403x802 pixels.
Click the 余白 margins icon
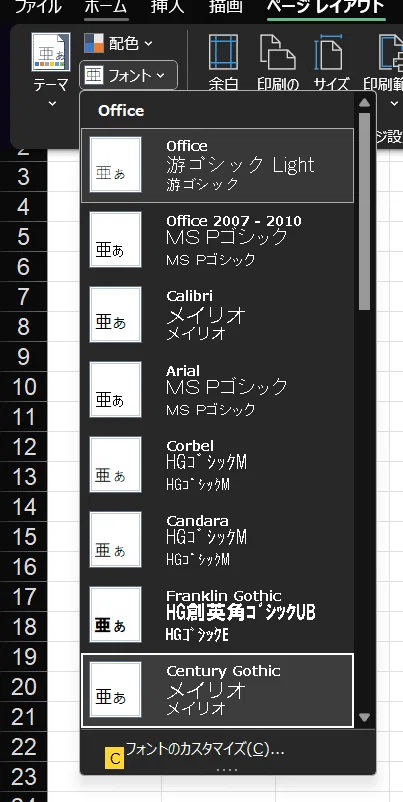point(223,52)
